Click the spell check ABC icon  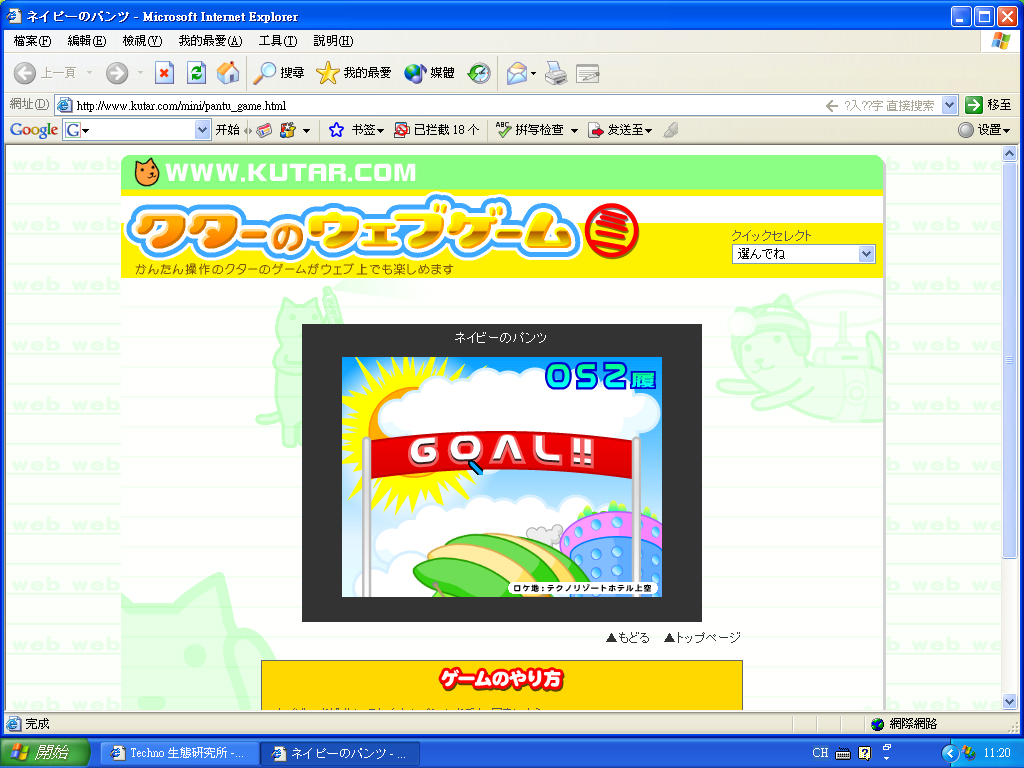pos(503,130)
